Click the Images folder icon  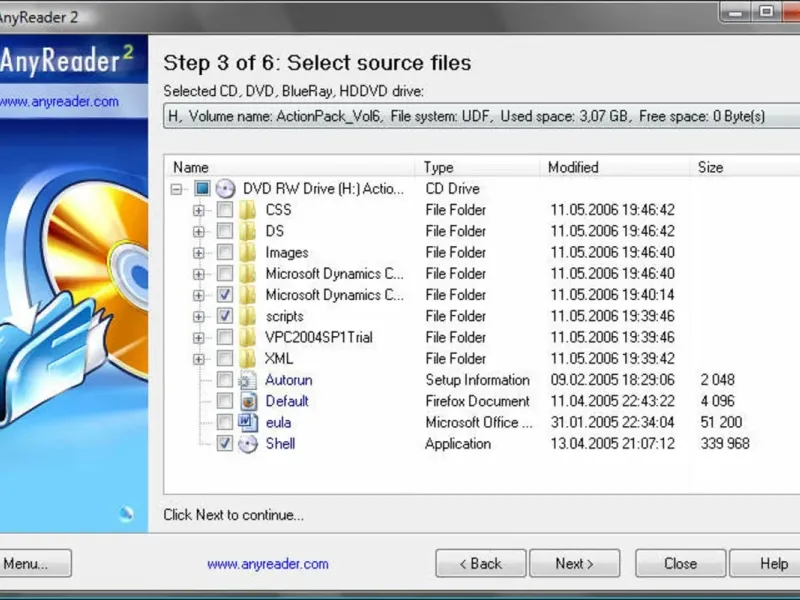point(248,252)
